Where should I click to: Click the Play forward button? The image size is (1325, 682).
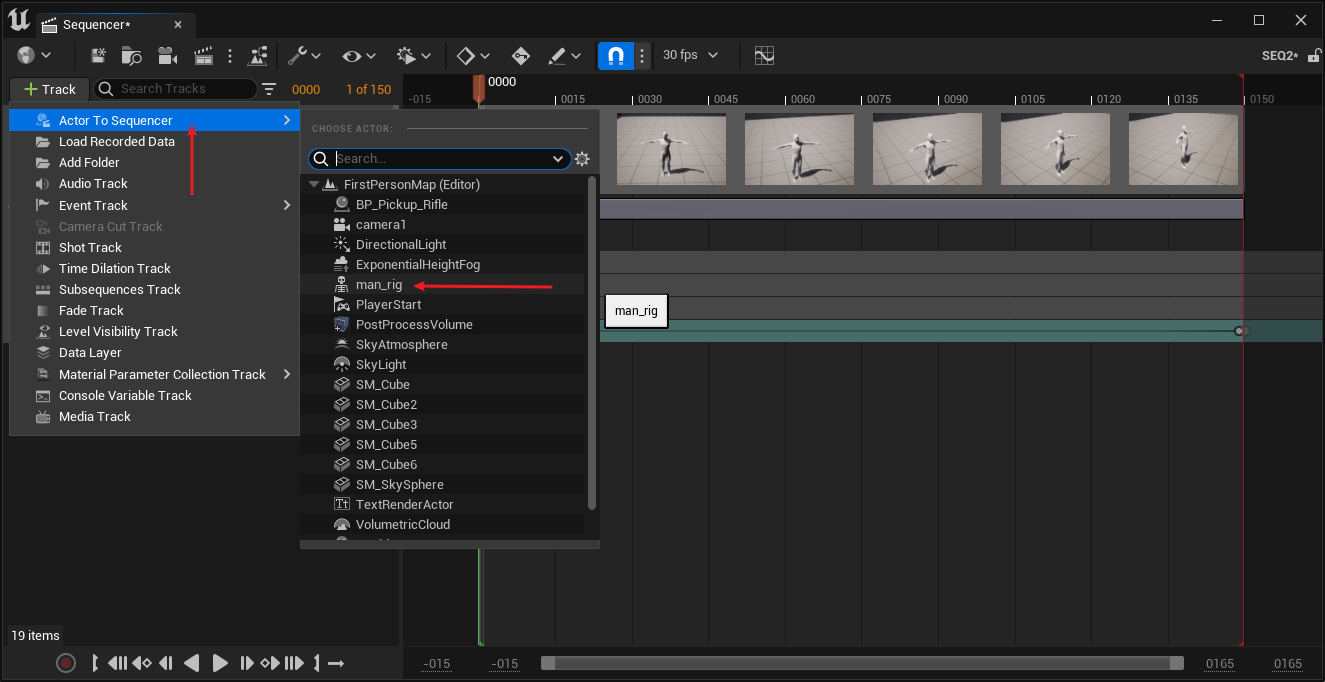point(220,663)
